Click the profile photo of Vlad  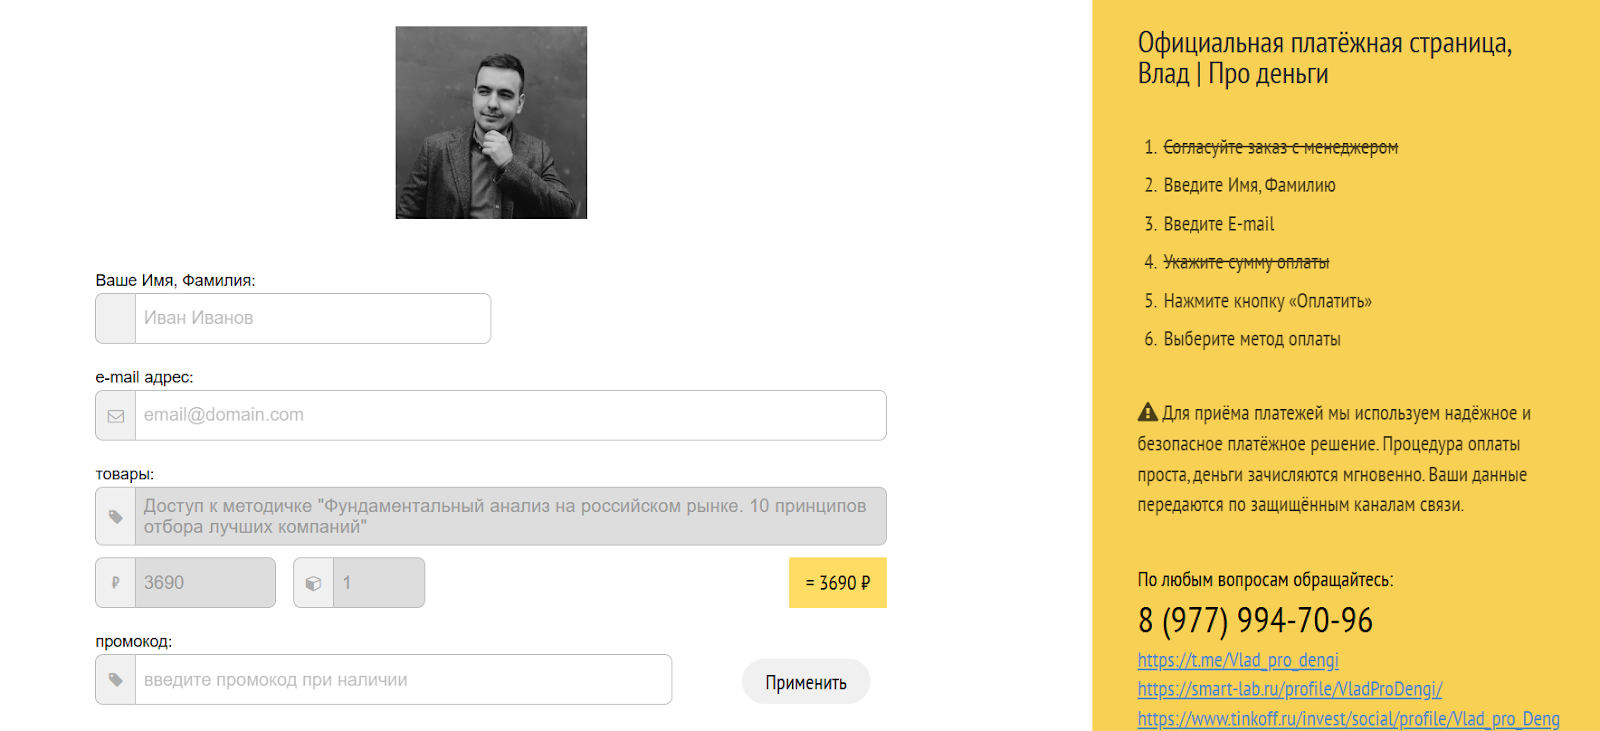pos(491,122)
